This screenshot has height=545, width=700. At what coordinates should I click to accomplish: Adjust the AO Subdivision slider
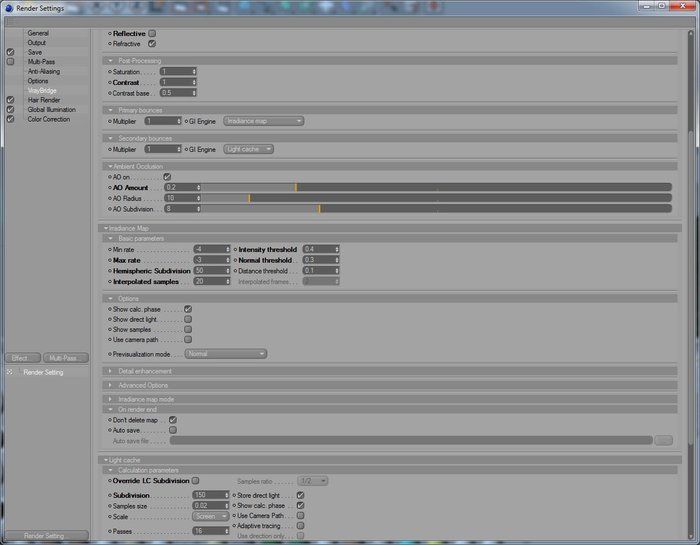(x=436, y=208)
